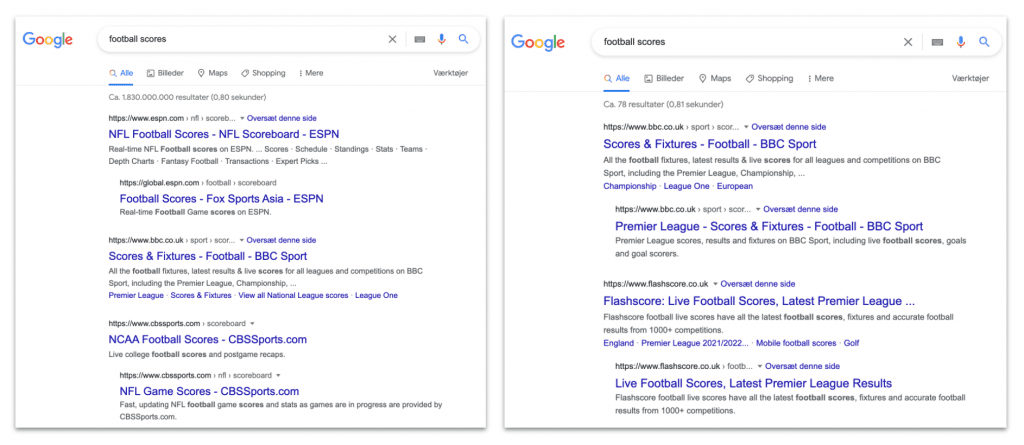Viewport: 1024px width, 445px height.
Task: Switch to the Billeder tab in the left window
Action: coord(165,73)
